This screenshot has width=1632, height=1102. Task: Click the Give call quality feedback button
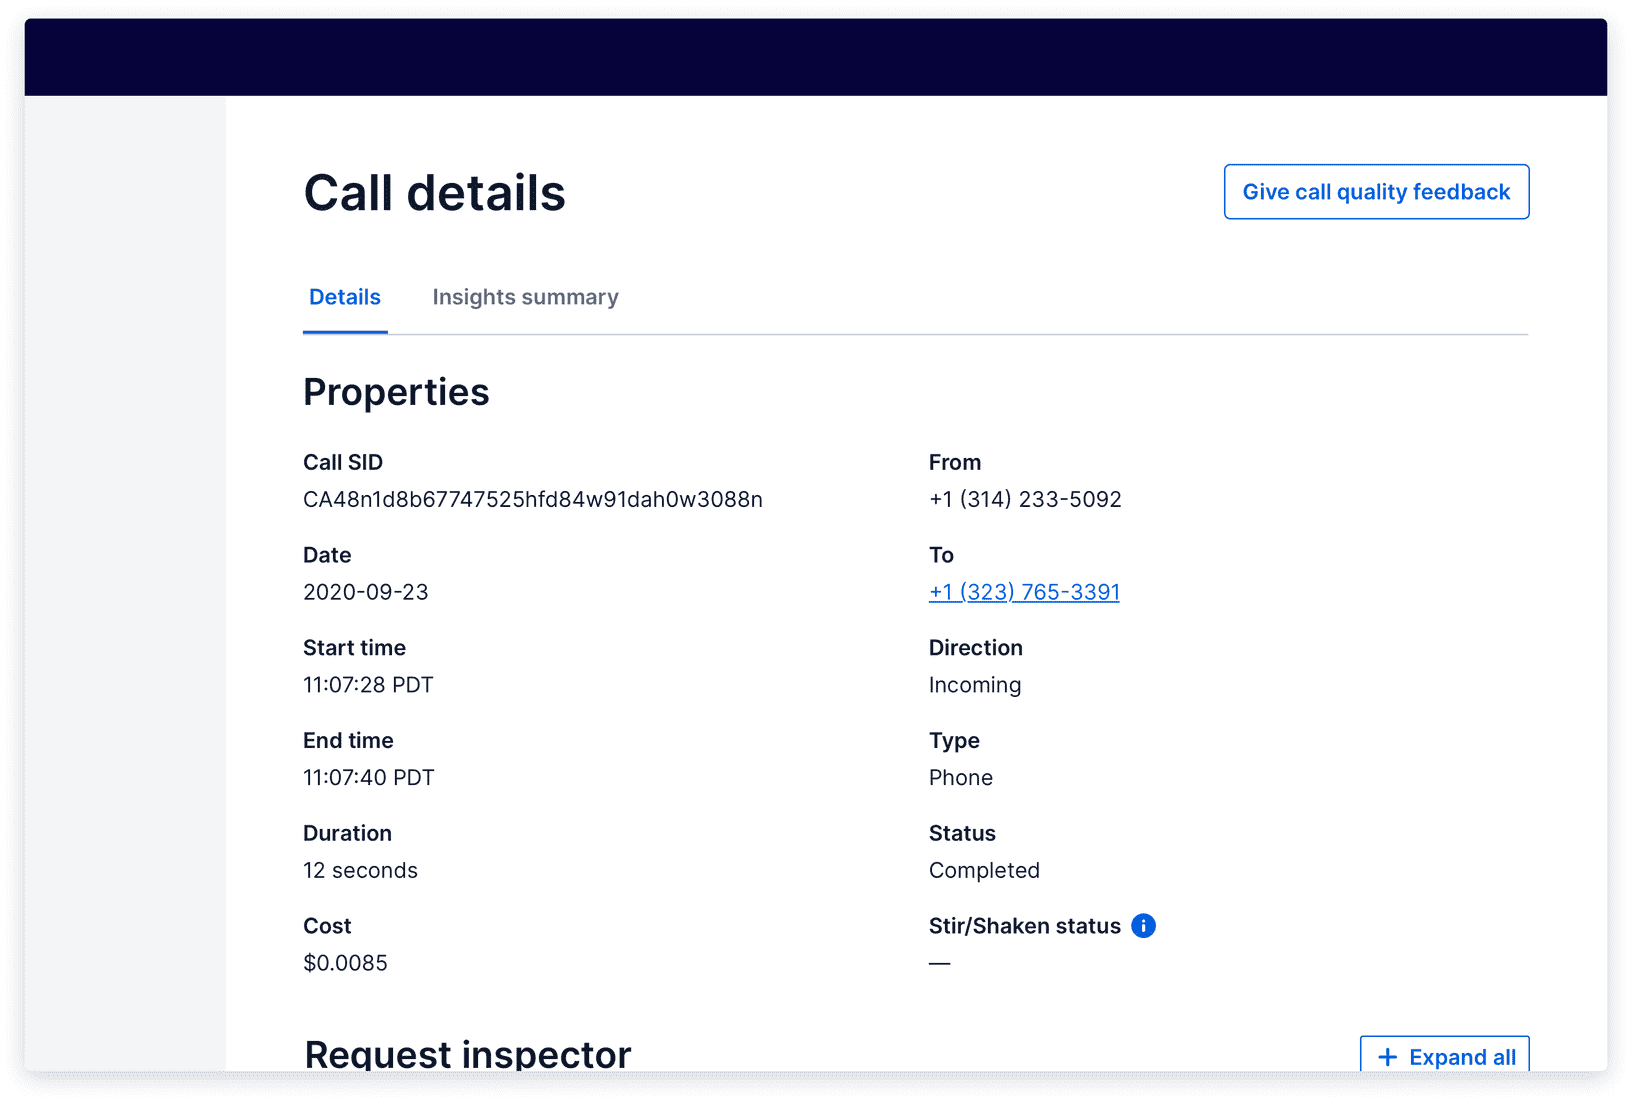[x=1376, y=191]
